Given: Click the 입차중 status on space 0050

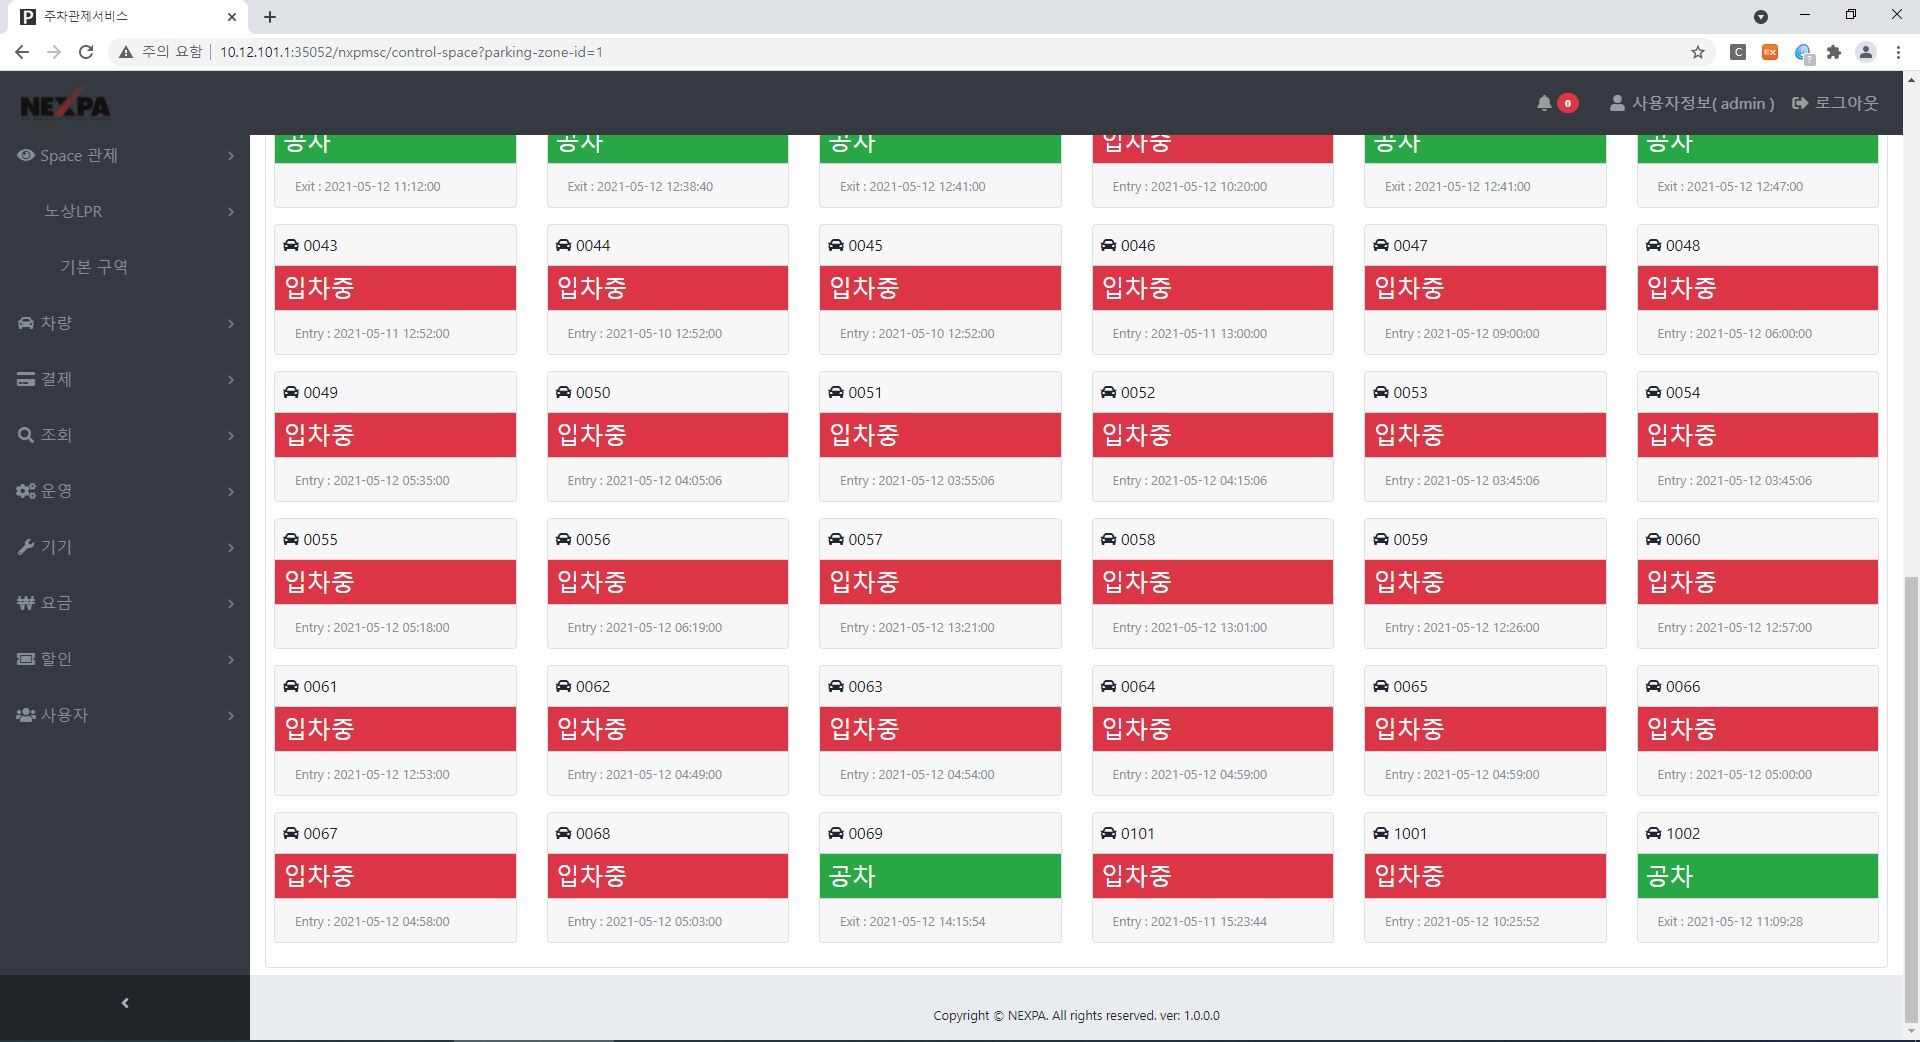Looking at the screenshot, I should (x=592, y=435).
